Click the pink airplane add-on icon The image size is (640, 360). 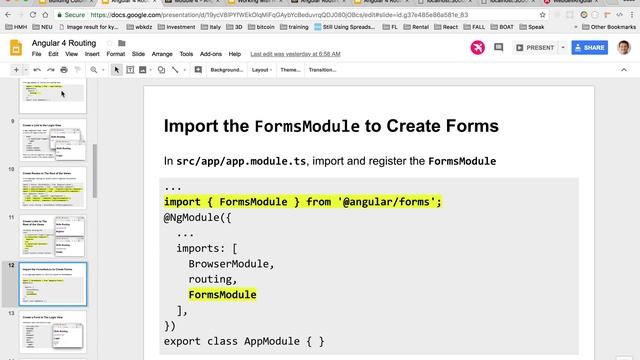pos(477,47)
